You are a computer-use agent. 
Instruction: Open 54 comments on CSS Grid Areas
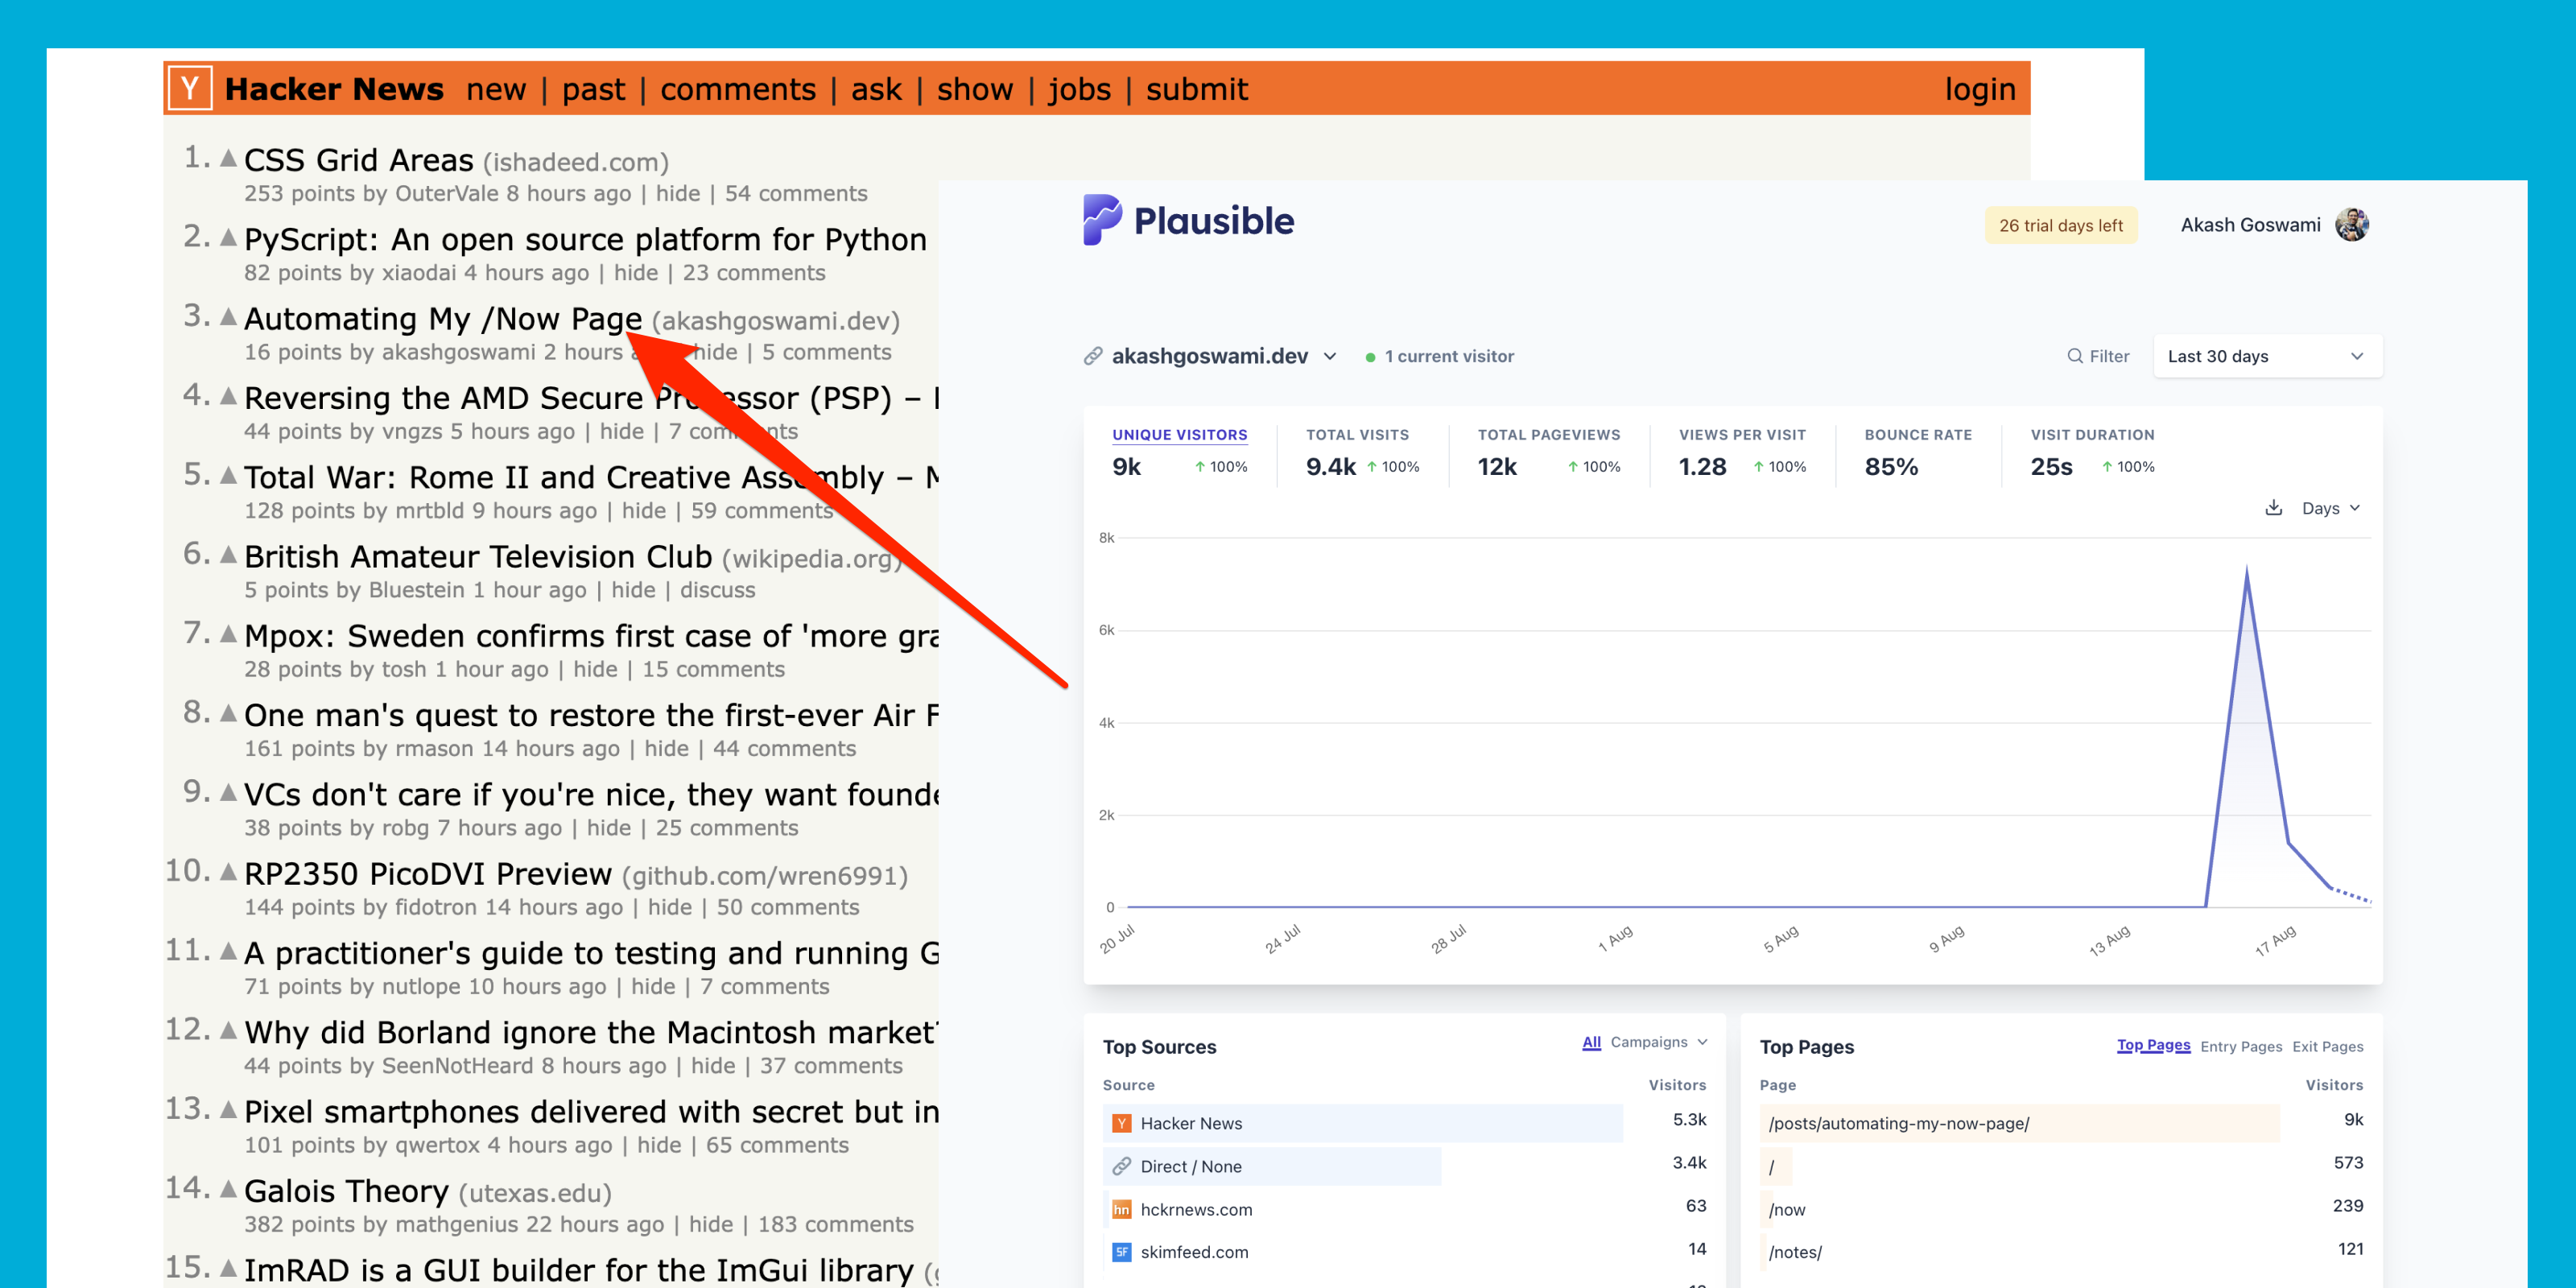coord(796,193)
